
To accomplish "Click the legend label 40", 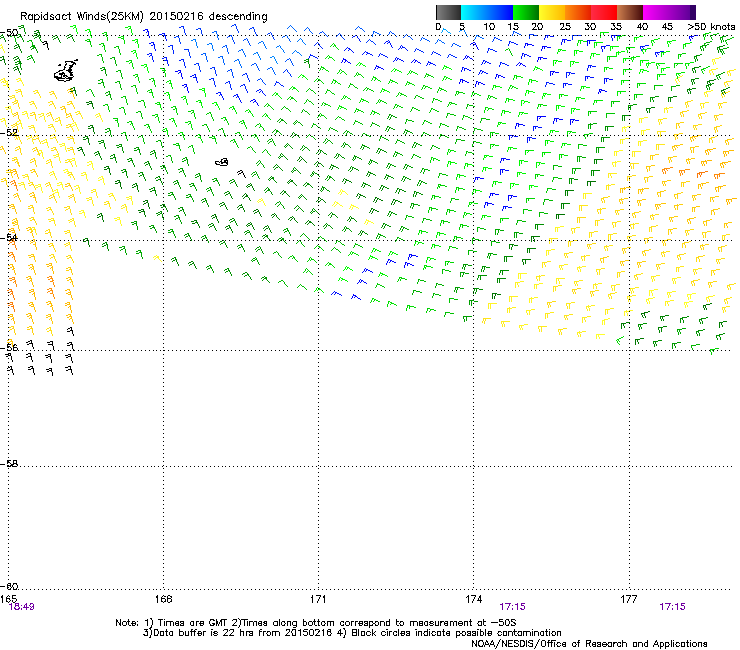I will coord(642,26).
